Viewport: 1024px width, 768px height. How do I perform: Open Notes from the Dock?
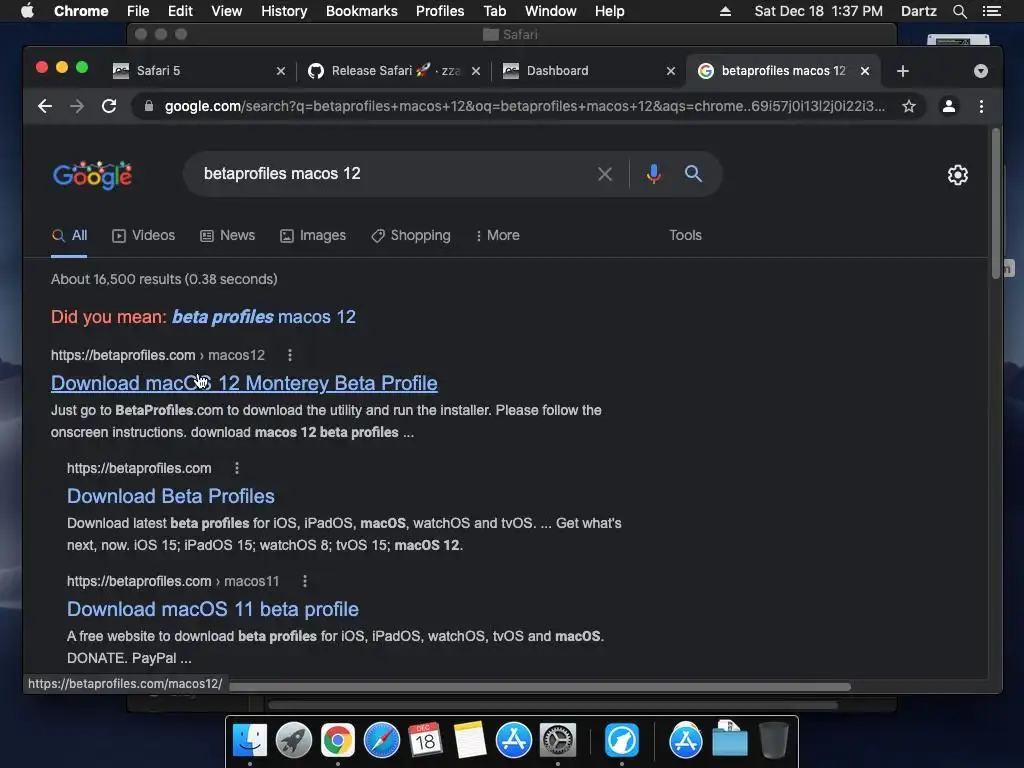pyautogui.click(x=469, y=740)
